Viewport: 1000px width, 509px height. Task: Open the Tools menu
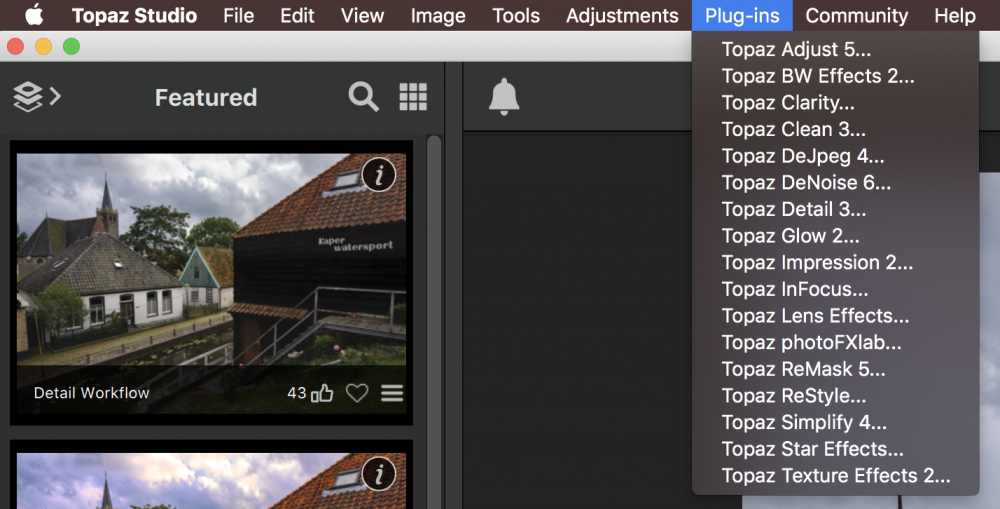coord(516,15)
